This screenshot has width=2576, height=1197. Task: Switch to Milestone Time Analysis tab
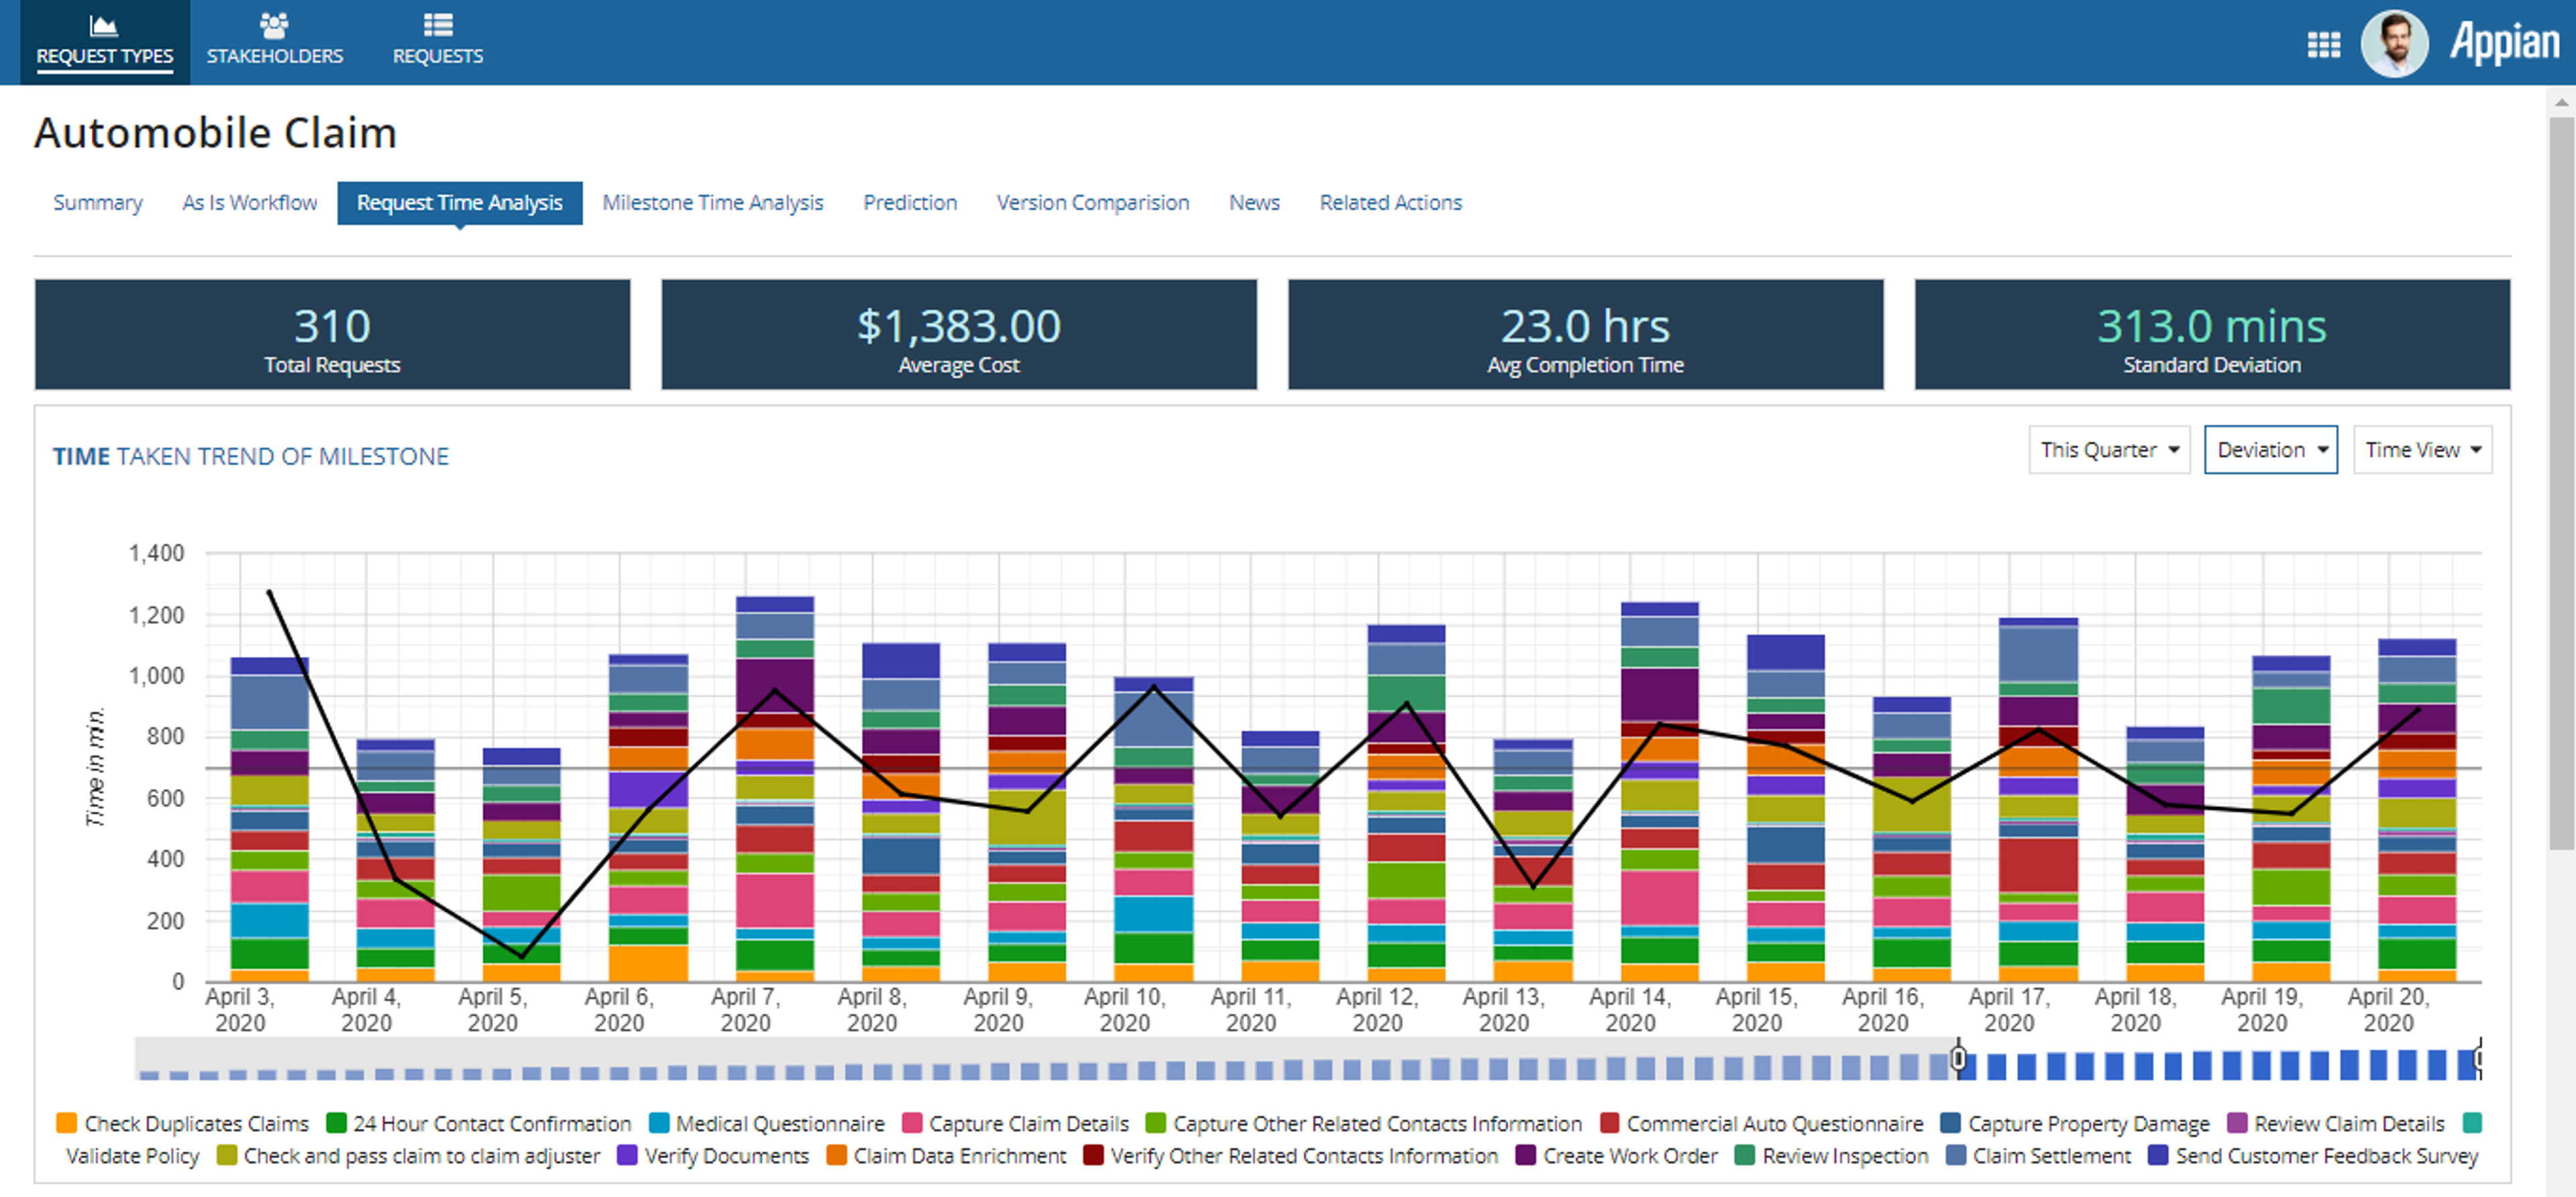tap(713, 202)
